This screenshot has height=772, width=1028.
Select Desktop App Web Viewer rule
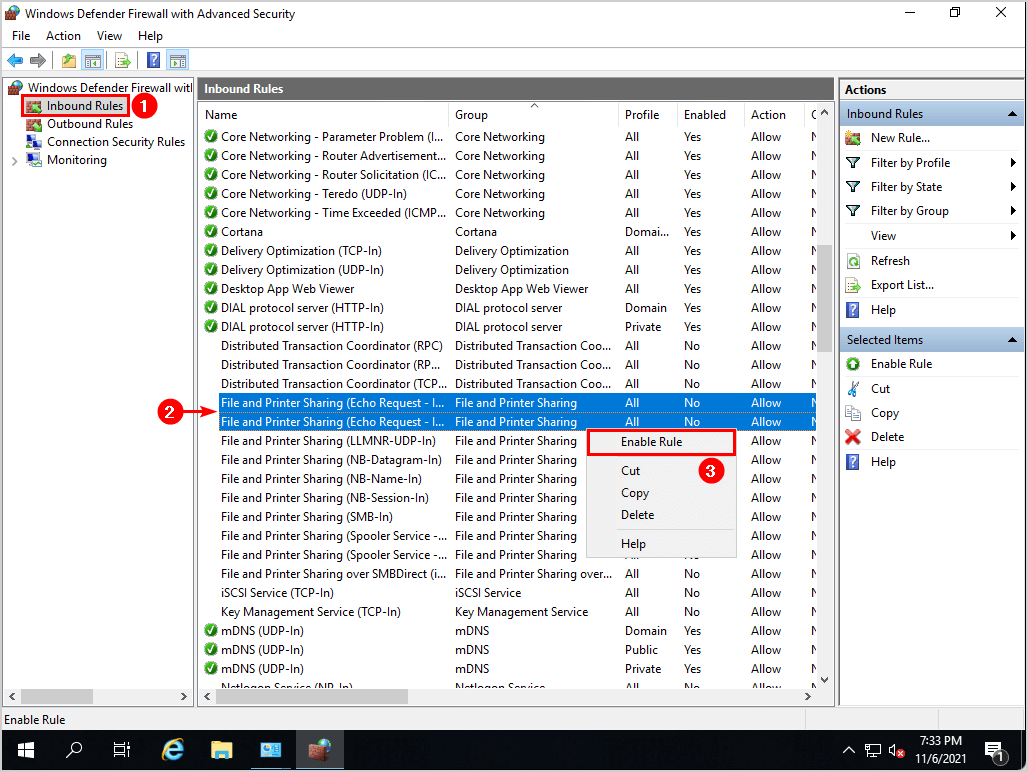click(287, 289)
